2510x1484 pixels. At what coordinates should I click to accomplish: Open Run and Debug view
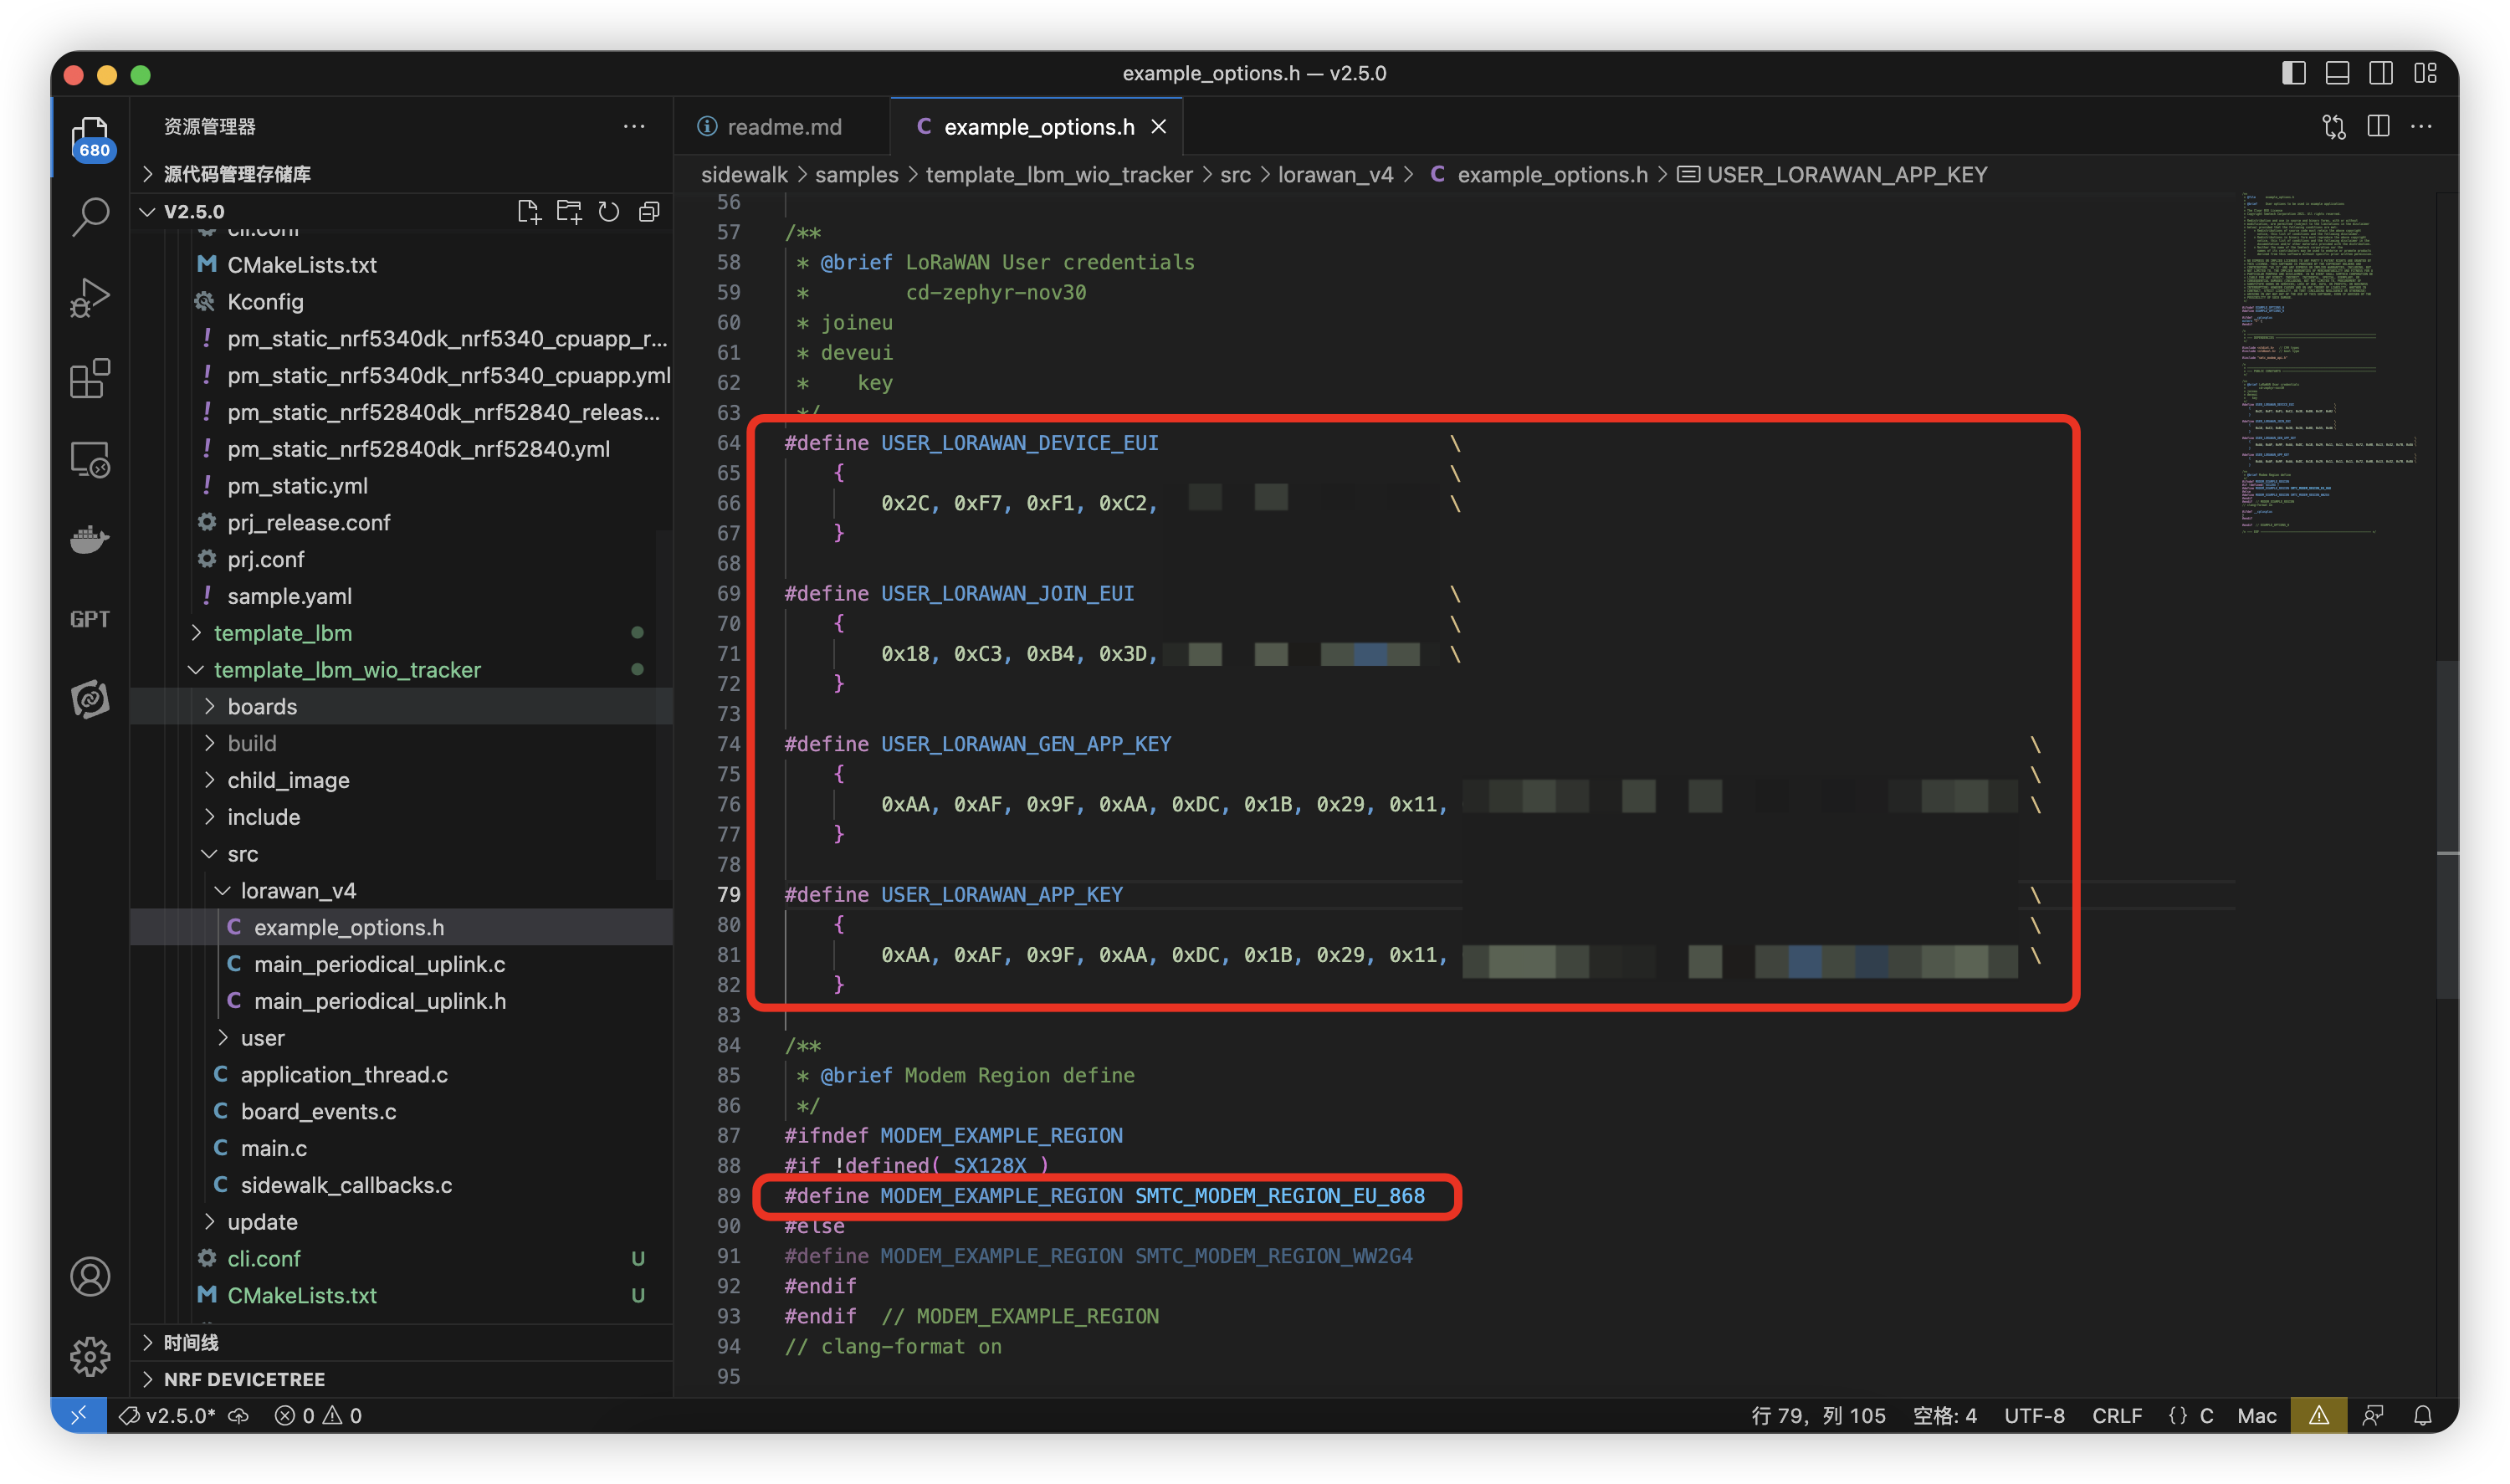(90, 297)
